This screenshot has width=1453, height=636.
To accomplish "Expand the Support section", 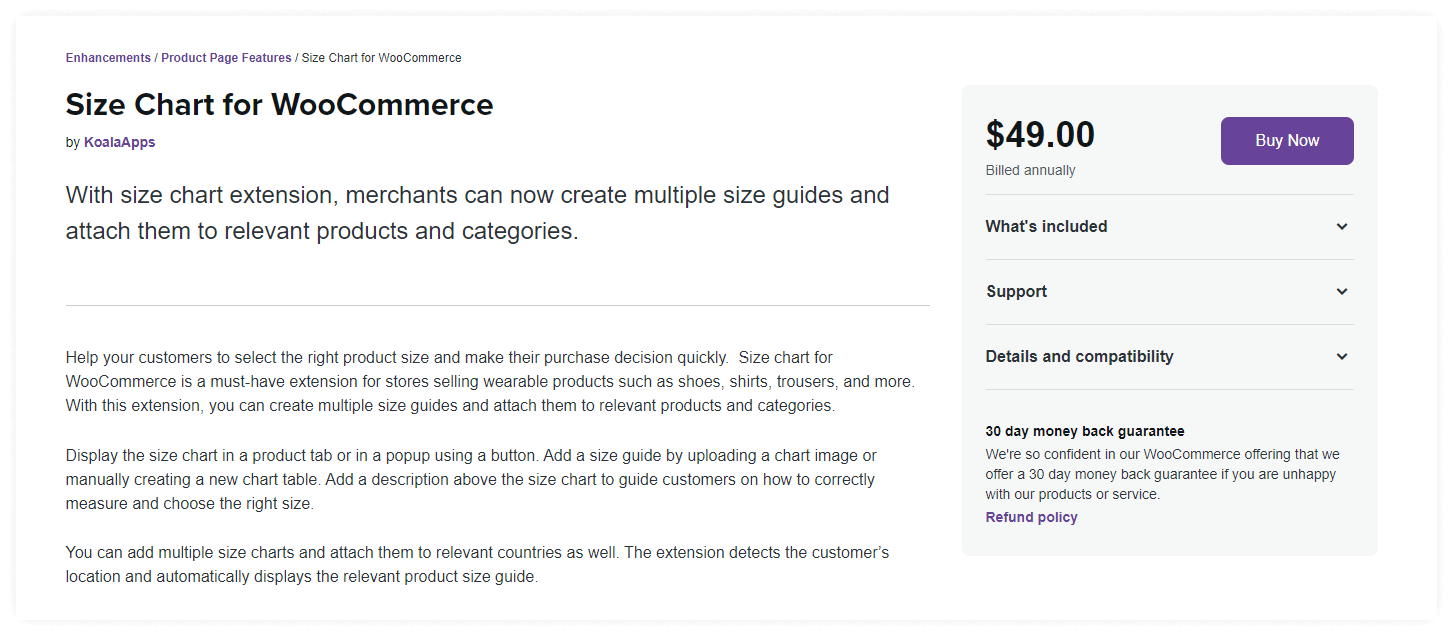I will pyautogui.click(x=1016, y=291).
